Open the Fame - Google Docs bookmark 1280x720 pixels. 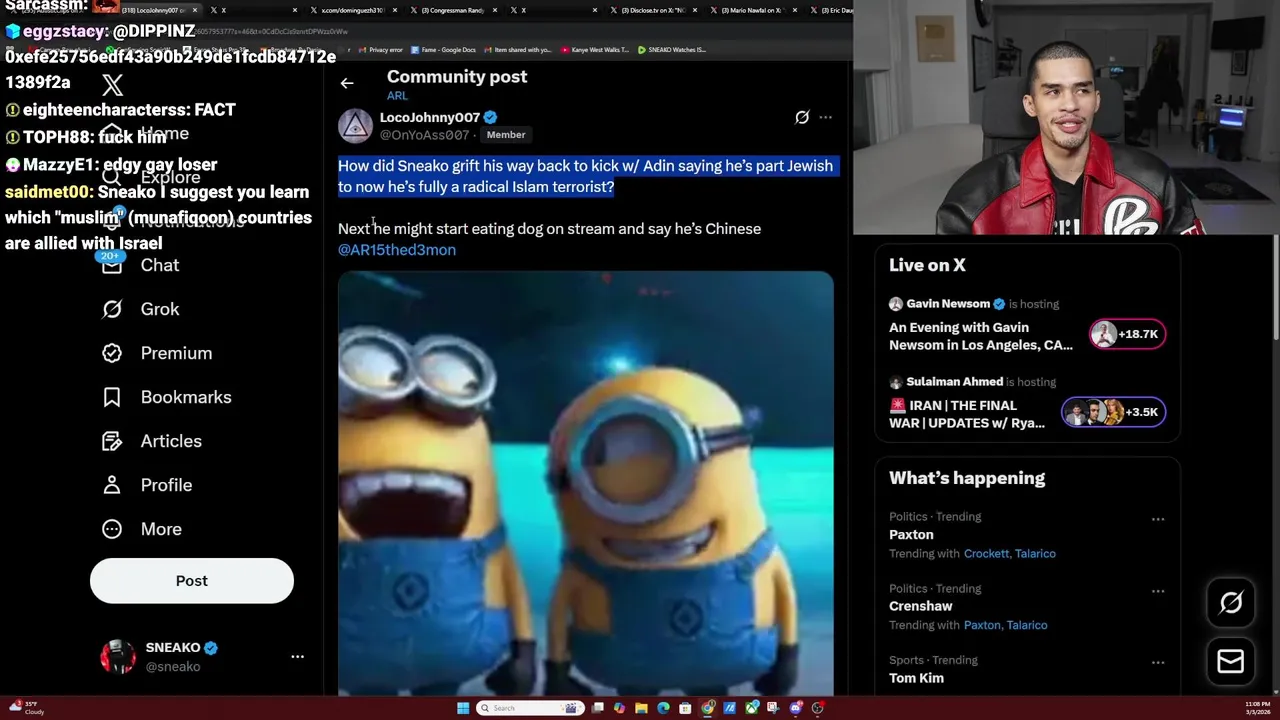[x=443, y=49]
